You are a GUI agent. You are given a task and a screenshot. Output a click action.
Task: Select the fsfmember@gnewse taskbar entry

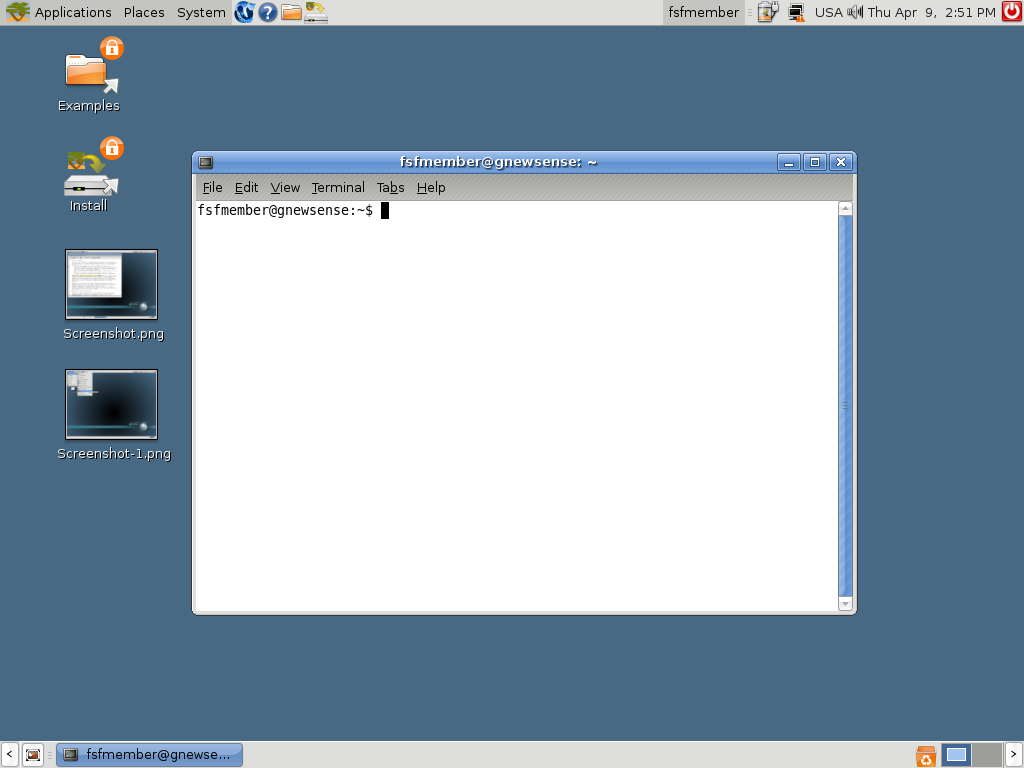point(148,754)
